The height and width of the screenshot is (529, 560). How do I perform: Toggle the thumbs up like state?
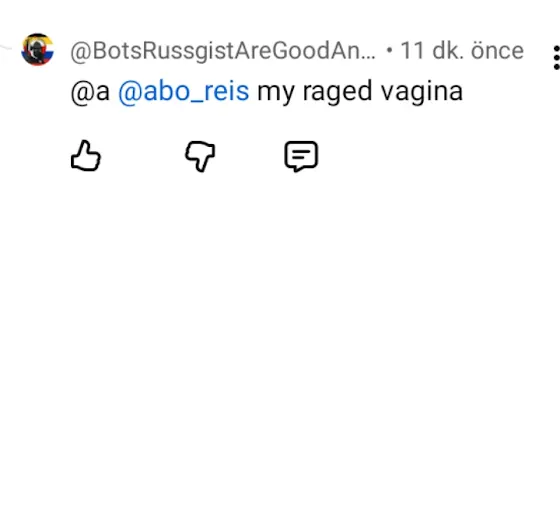point(86,156)
